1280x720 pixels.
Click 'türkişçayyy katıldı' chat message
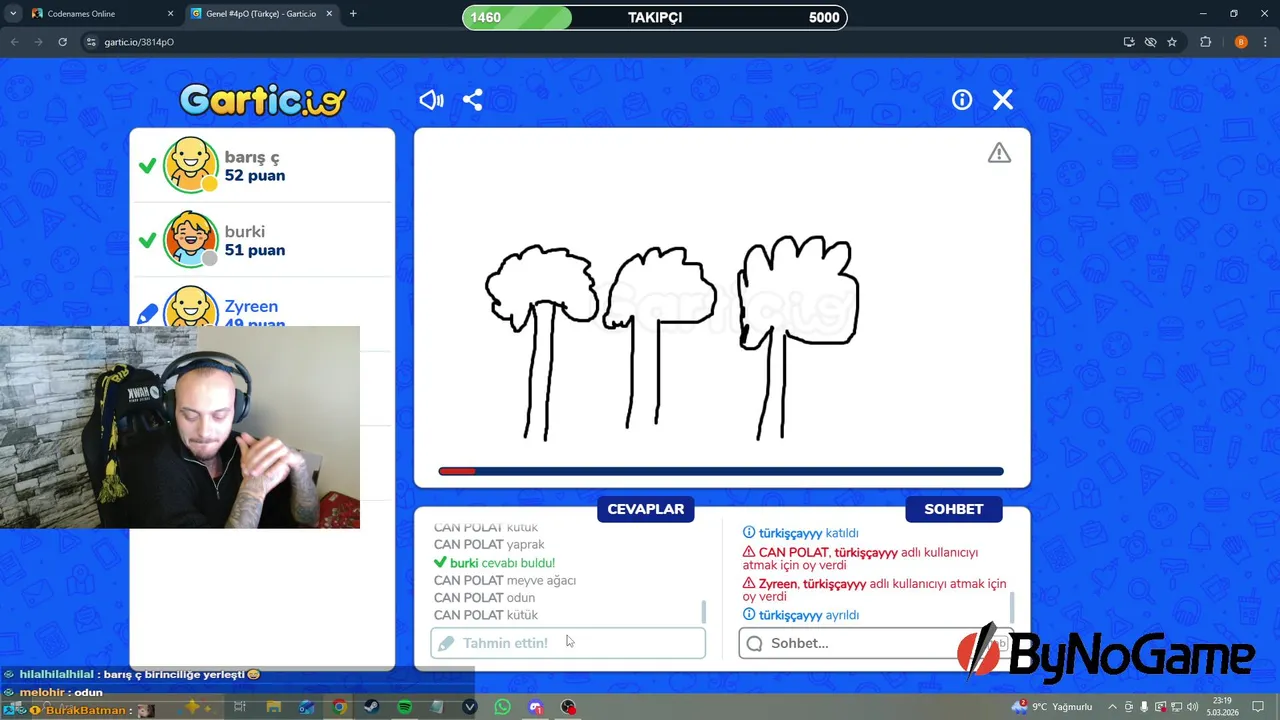pyautogui.click(x=801, y=533)
